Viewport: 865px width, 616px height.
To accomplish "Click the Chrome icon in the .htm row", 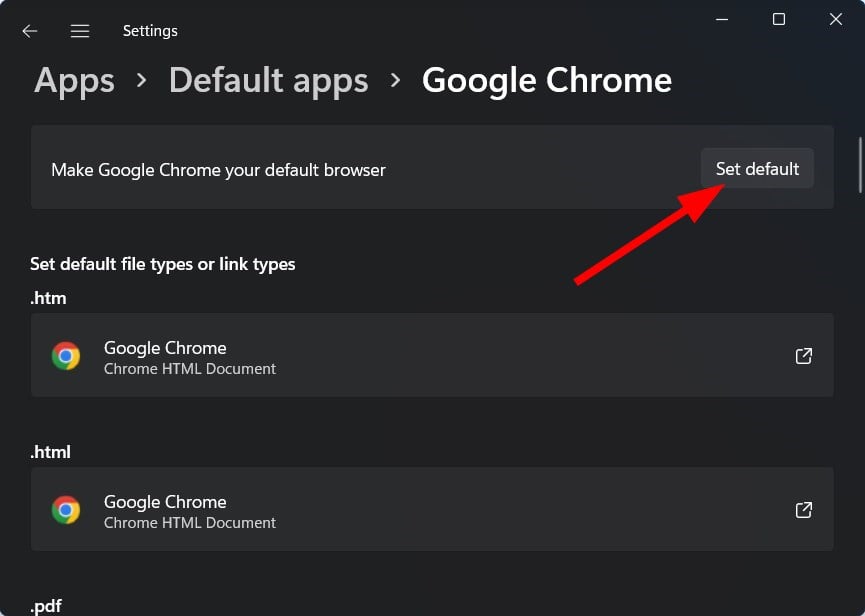I will [66, 356].
